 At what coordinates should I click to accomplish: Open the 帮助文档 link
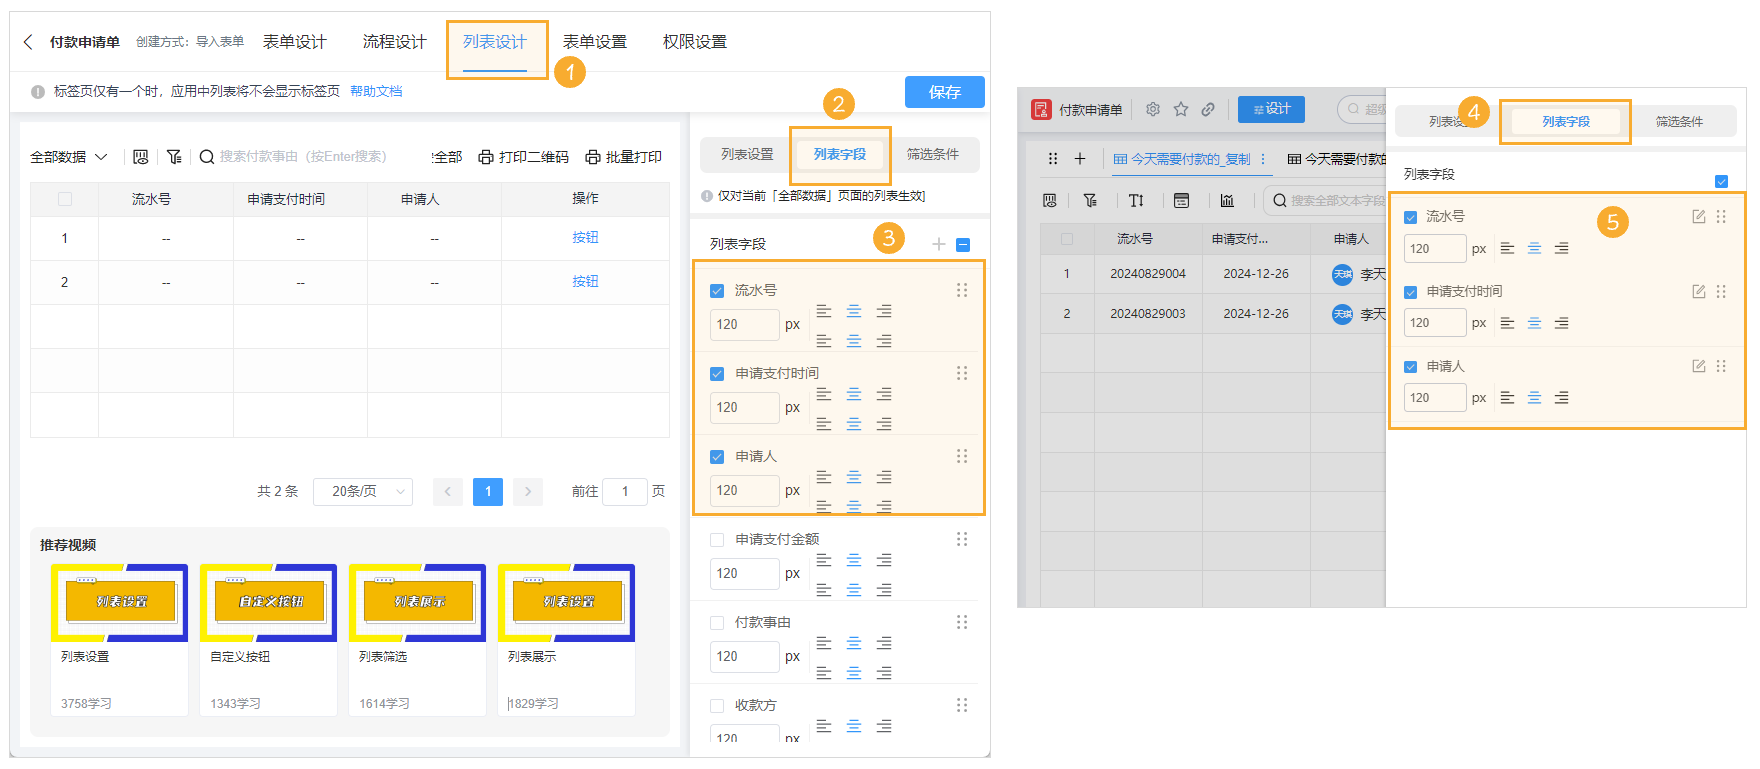coord(376,91)
